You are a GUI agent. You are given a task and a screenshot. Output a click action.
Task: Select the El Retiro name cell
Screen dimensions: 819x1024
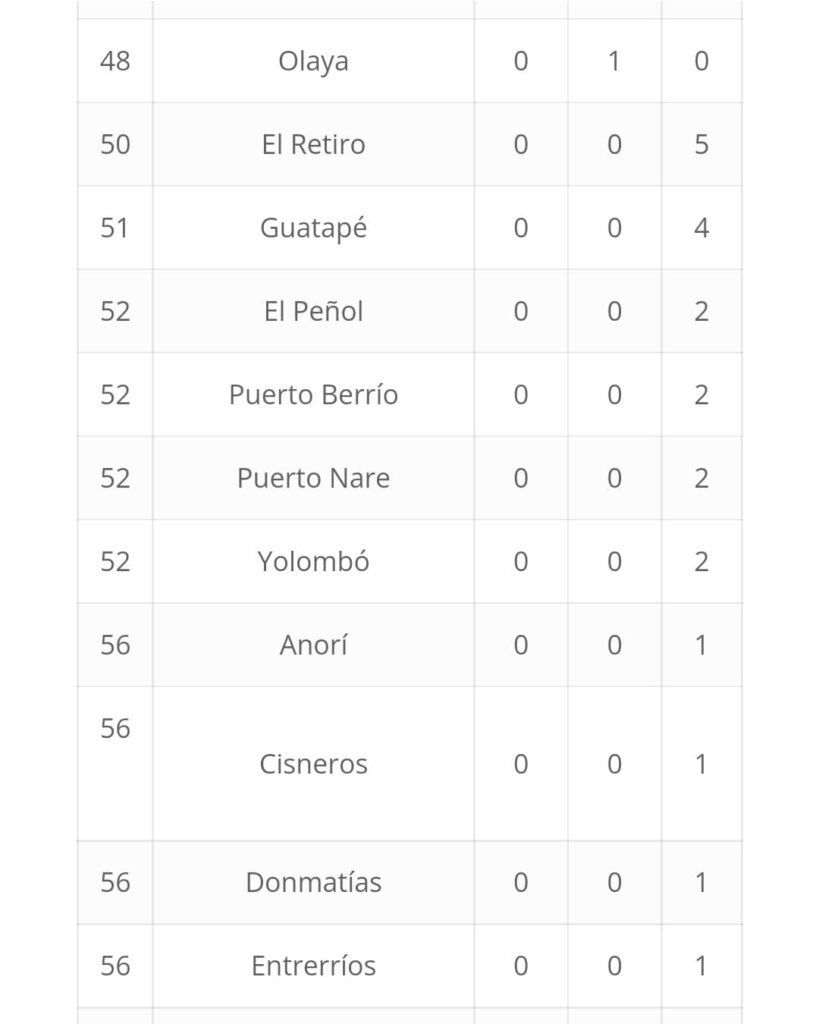coord(313,144)
